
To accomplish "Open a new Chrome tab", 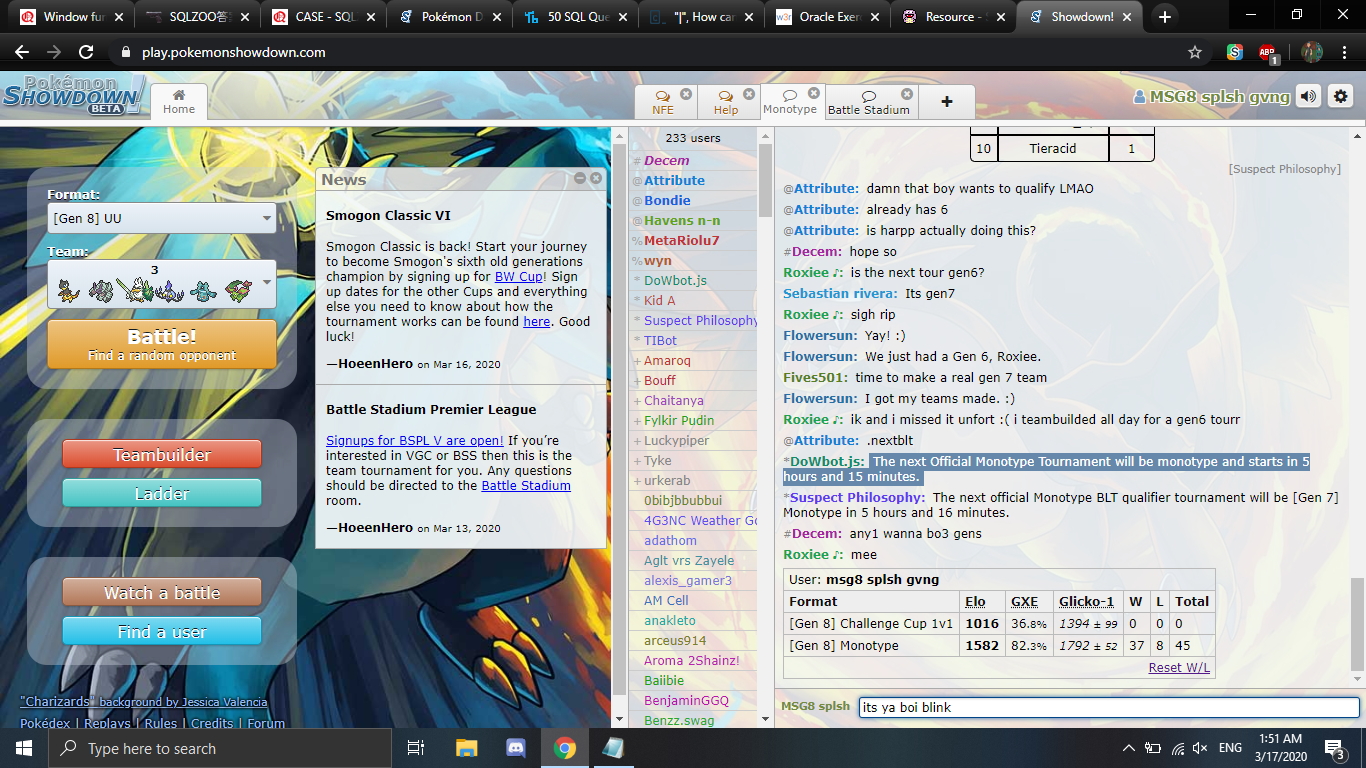I will pos(1164,17).
